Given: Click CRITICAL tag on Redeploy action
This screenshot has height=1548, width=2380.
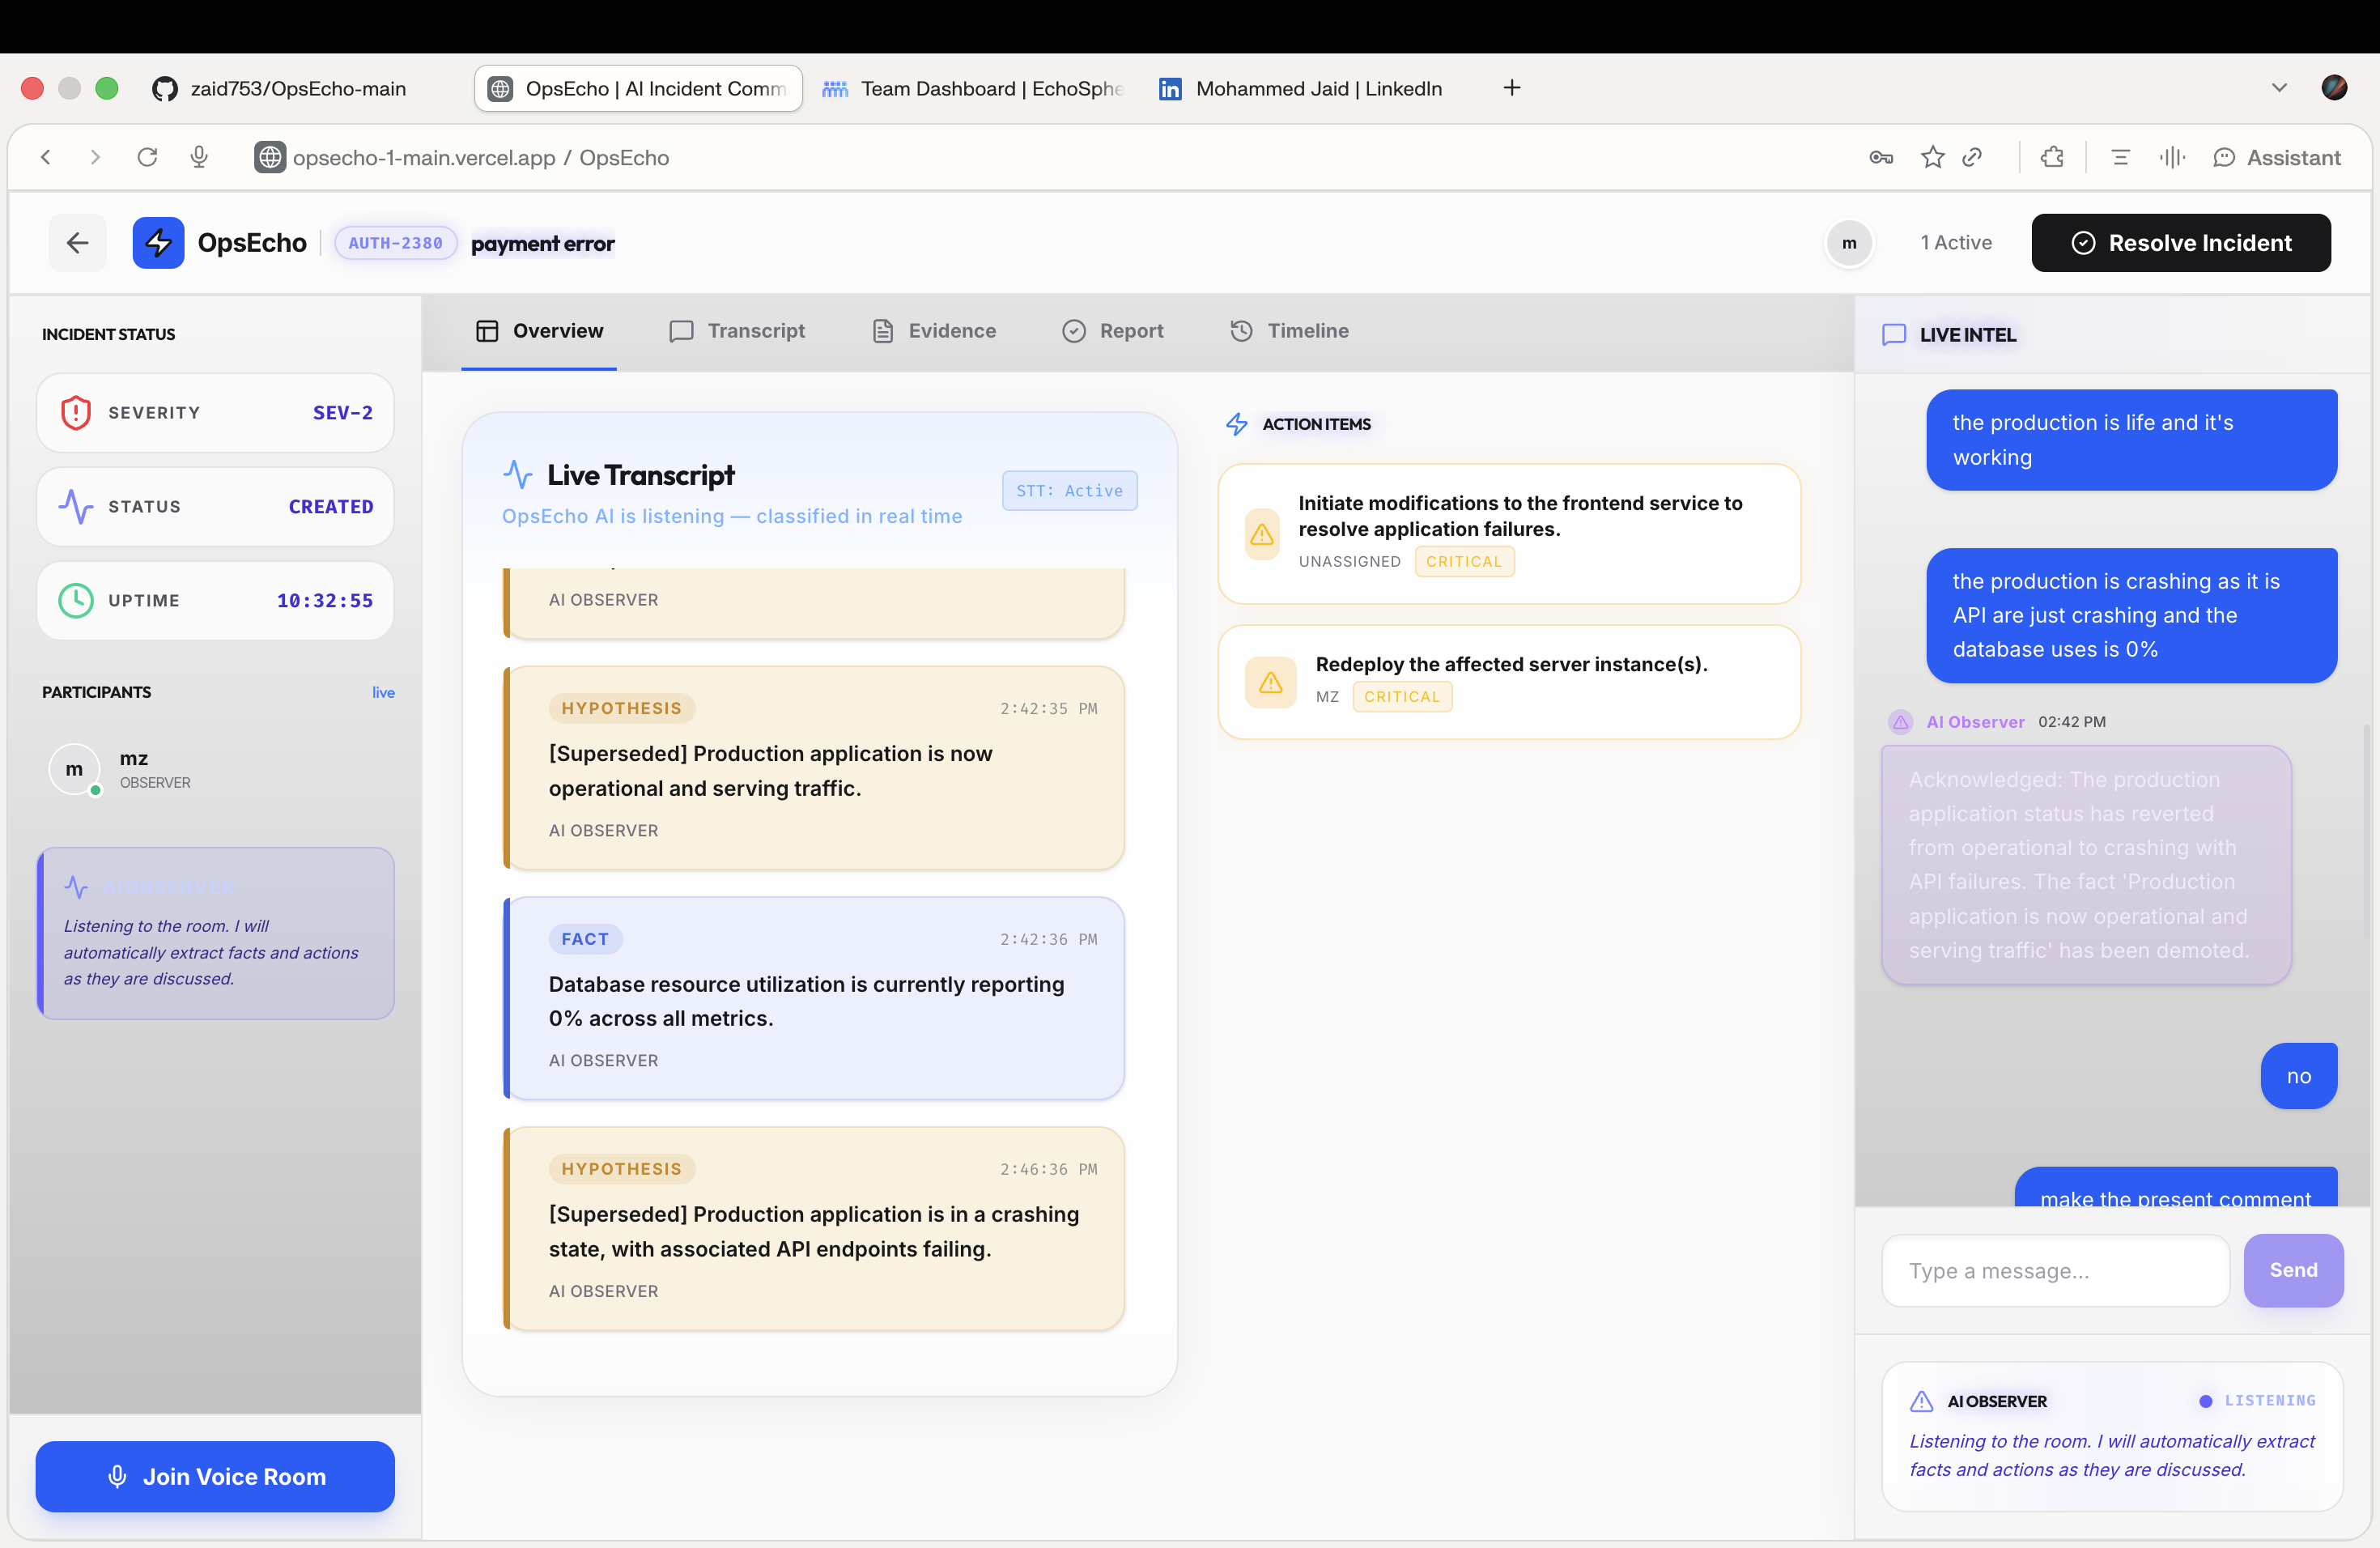Looking at the screenshot, I should point(1401,697).
